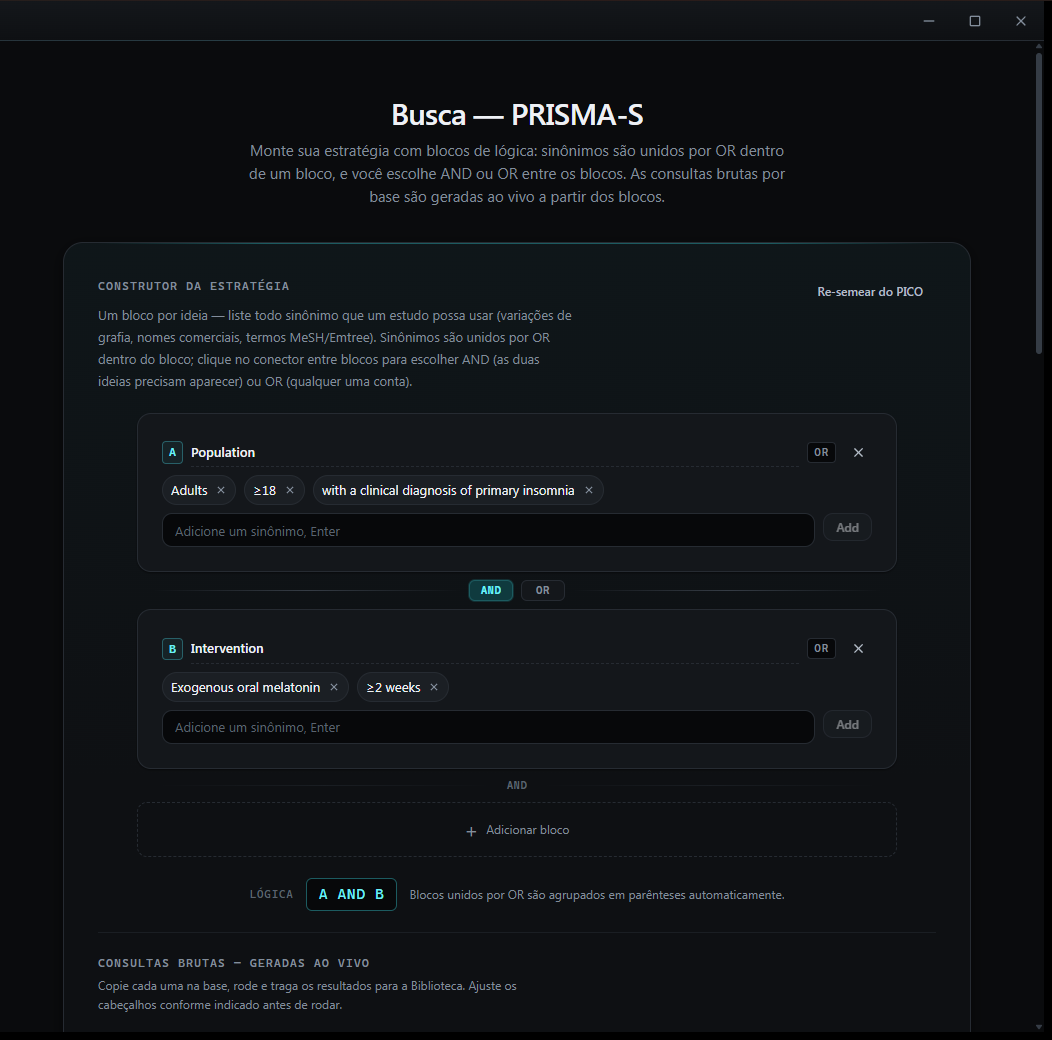1052x1040 pixels.
Task: Click the Adults chip label
Action: [189, 490]
